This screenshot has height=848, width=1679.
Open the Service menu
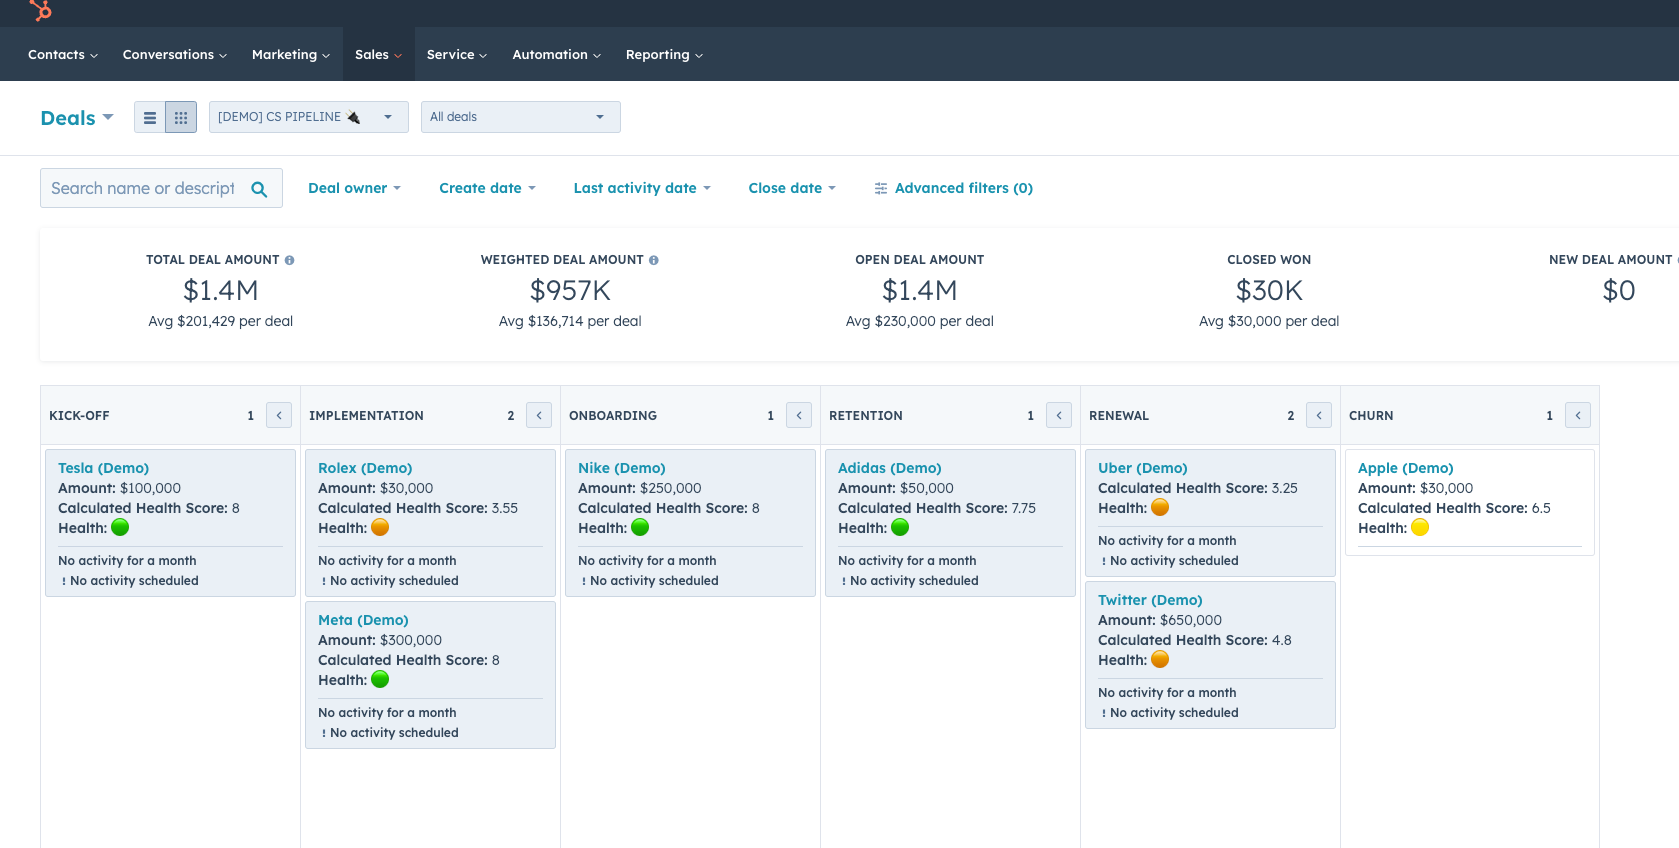(457, 55)
